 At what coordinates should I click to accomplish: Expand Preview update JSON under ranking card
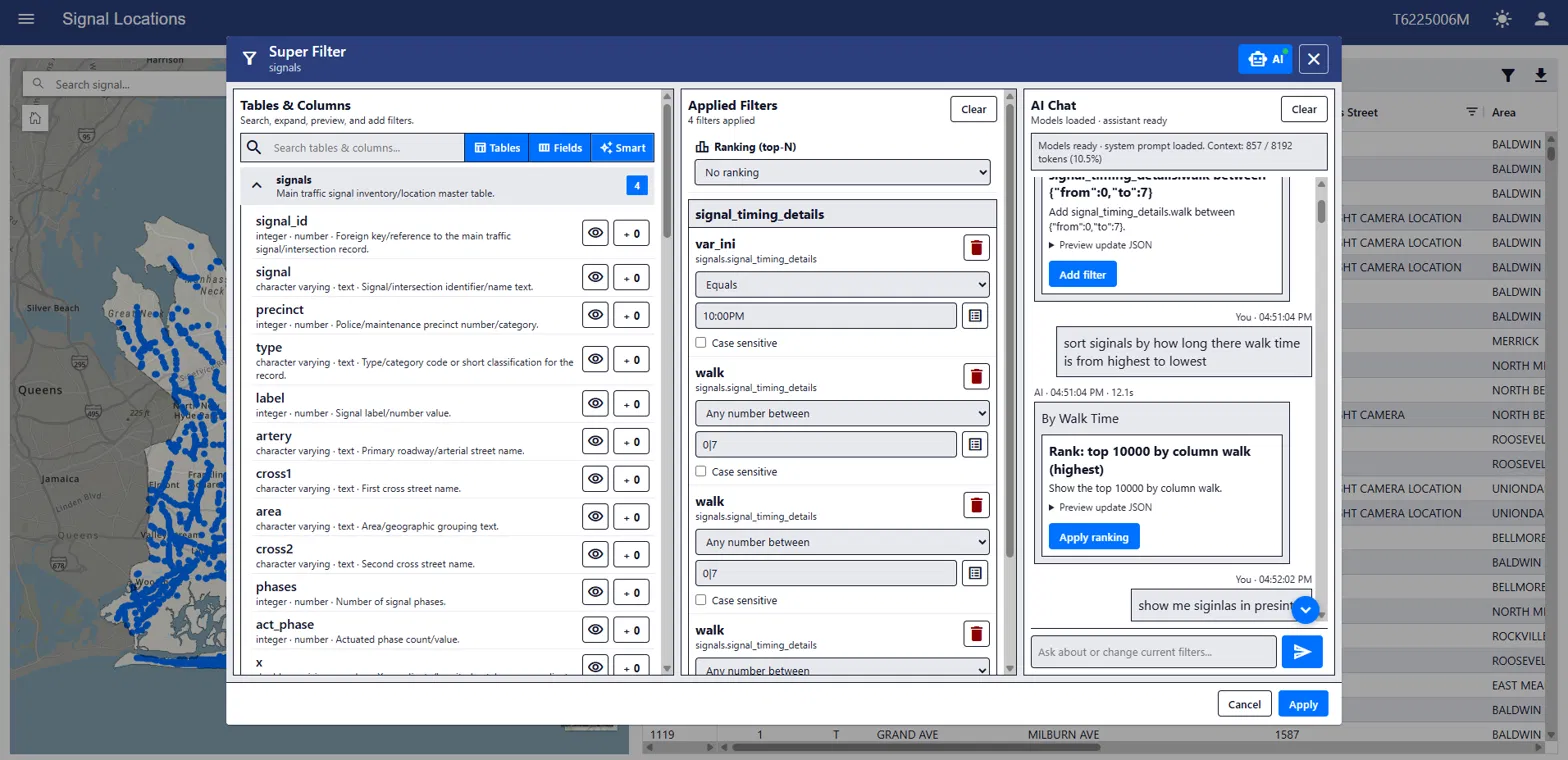coord(1100,507)
